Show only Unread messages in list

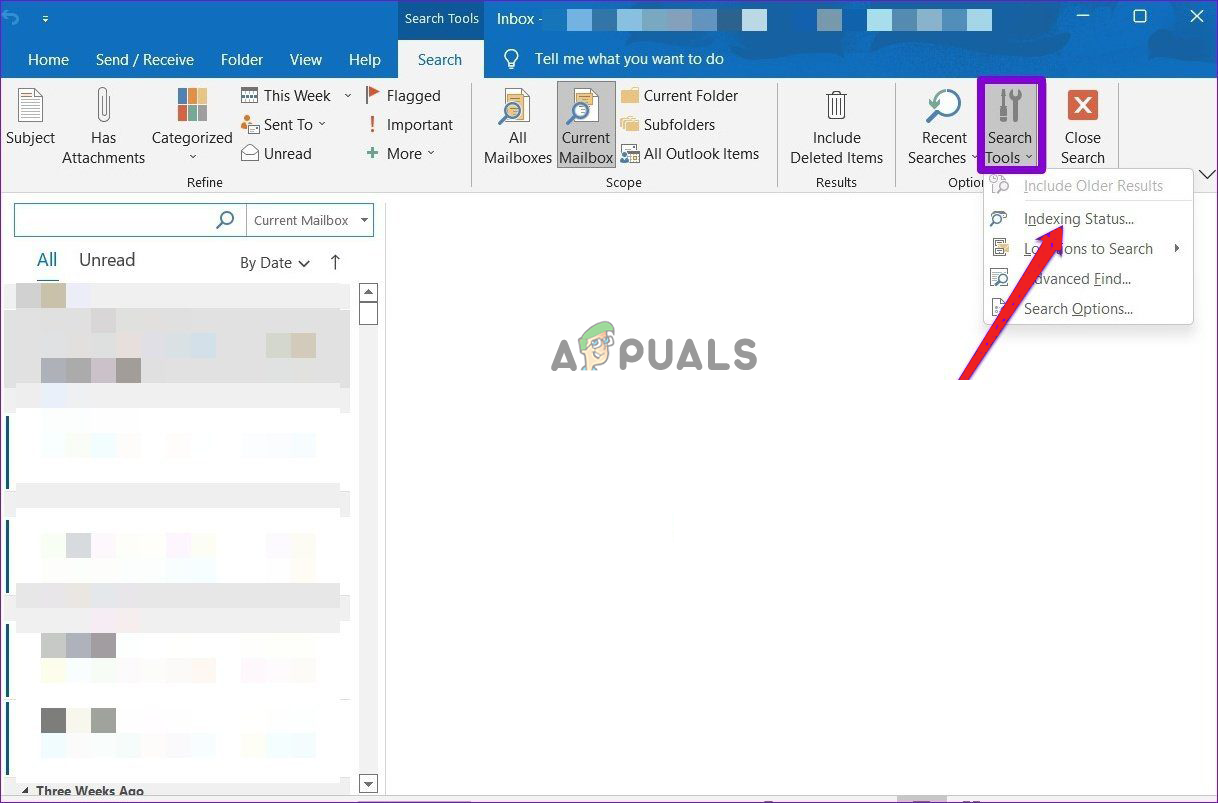click(107, 260)
